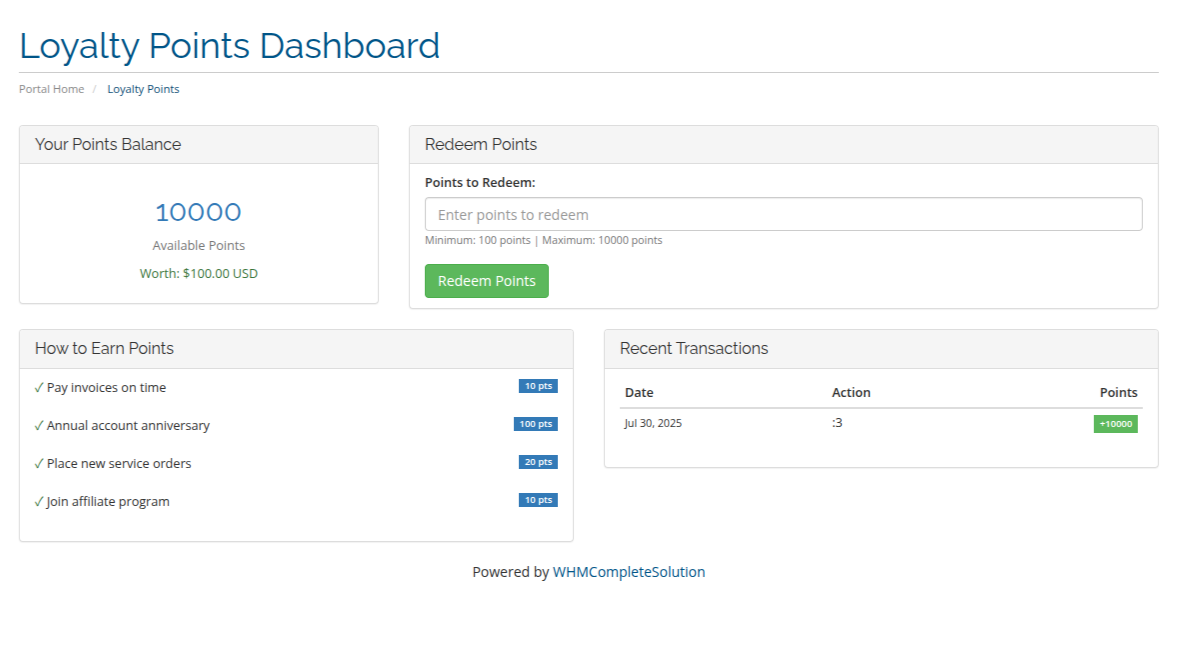Click the Date column header
1179x663 pixels.
coord(638,392)
